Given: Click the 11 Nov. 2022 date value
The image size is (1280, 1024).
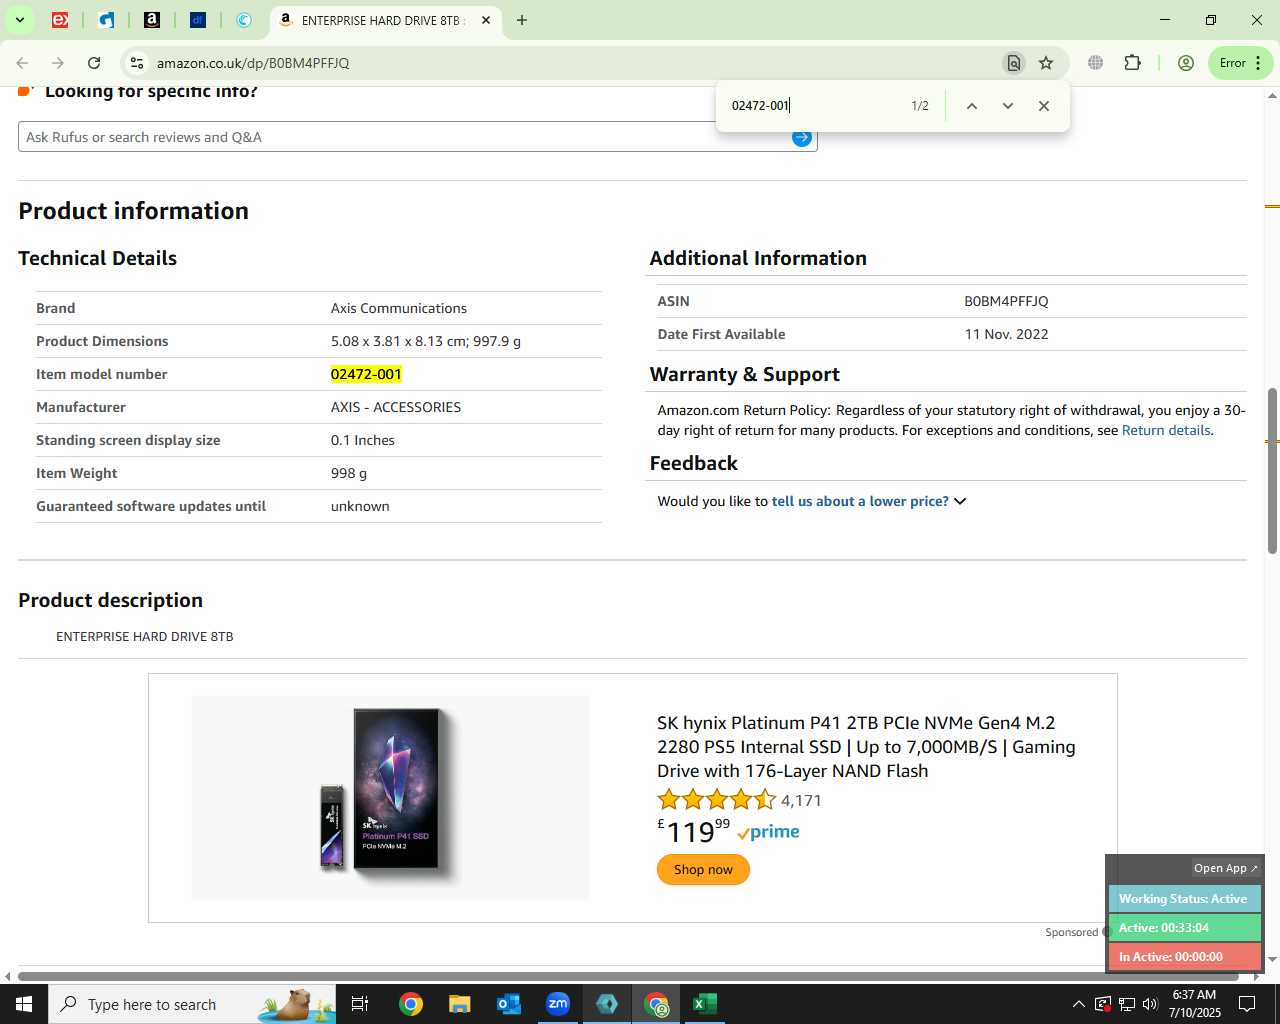Looking at the screenshot, I should (x=1006, y=334).
